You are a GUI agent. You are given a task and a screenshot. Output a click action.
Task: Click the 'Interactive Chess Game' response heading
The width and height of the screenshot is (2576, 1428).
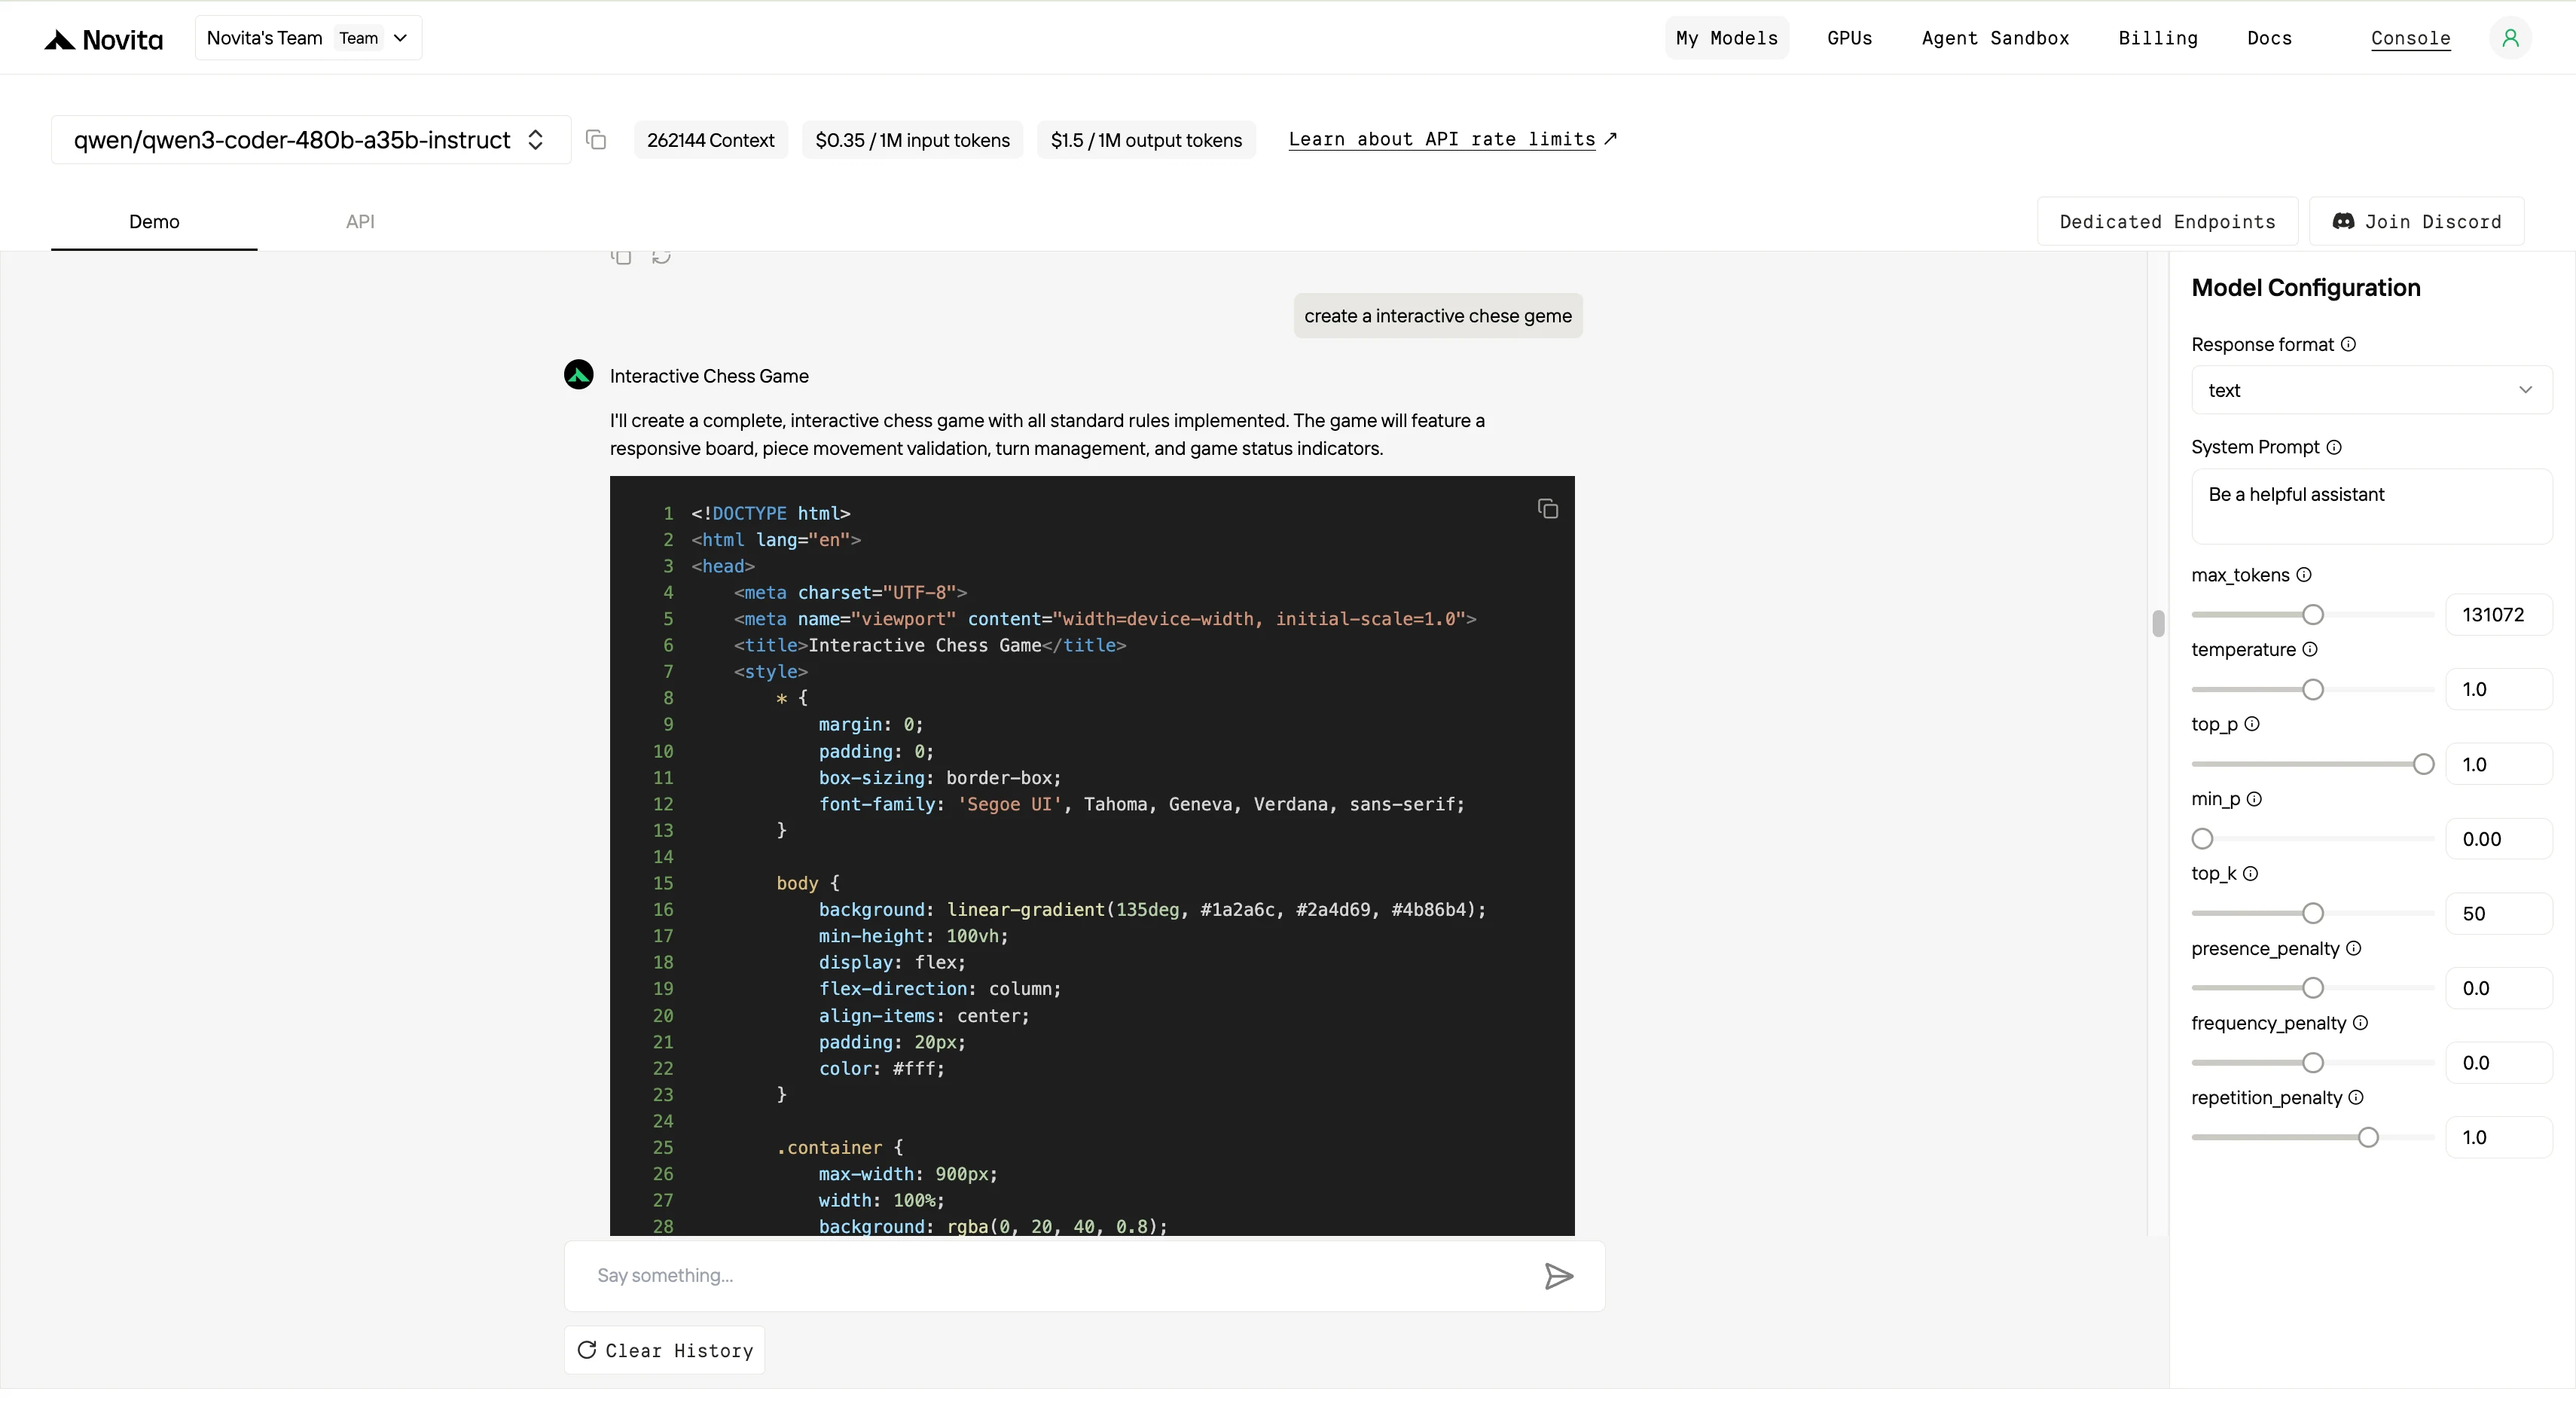coord(709,376)
